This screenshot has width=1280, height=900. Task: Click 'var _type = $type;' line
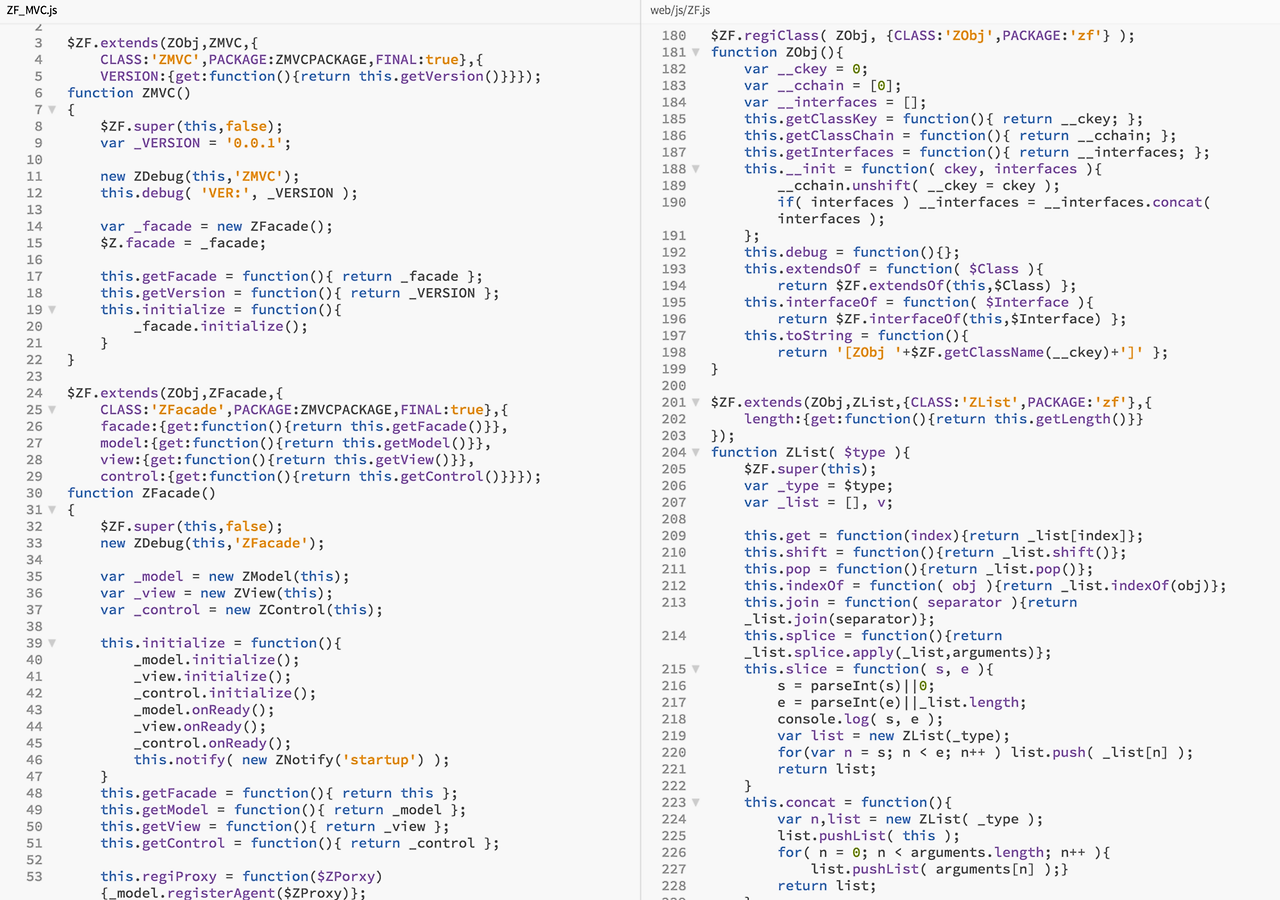click(818, 486)
